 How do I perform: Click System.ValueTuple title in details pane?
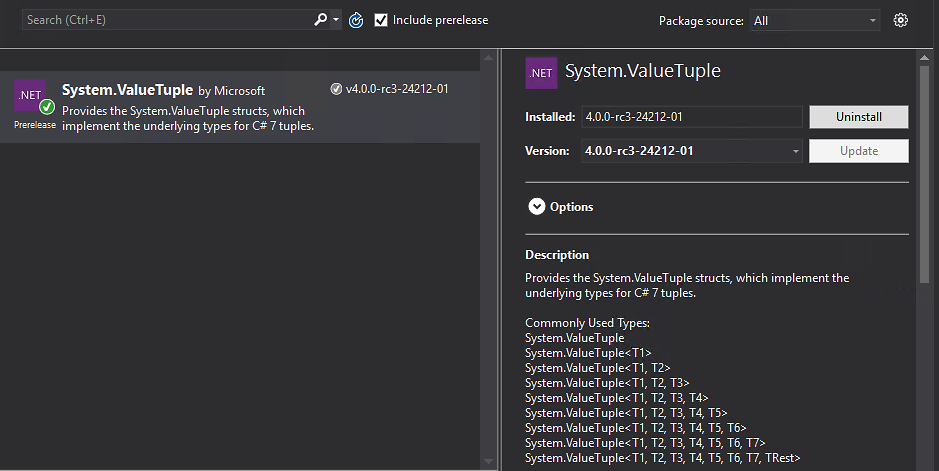click(x=643, y=71)
